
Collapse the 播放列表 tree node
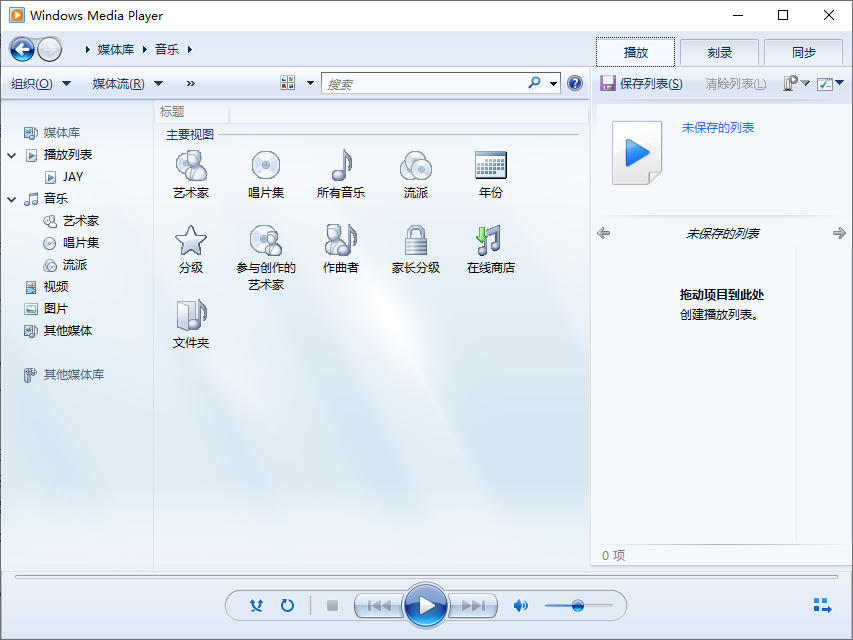pos(11,156)
